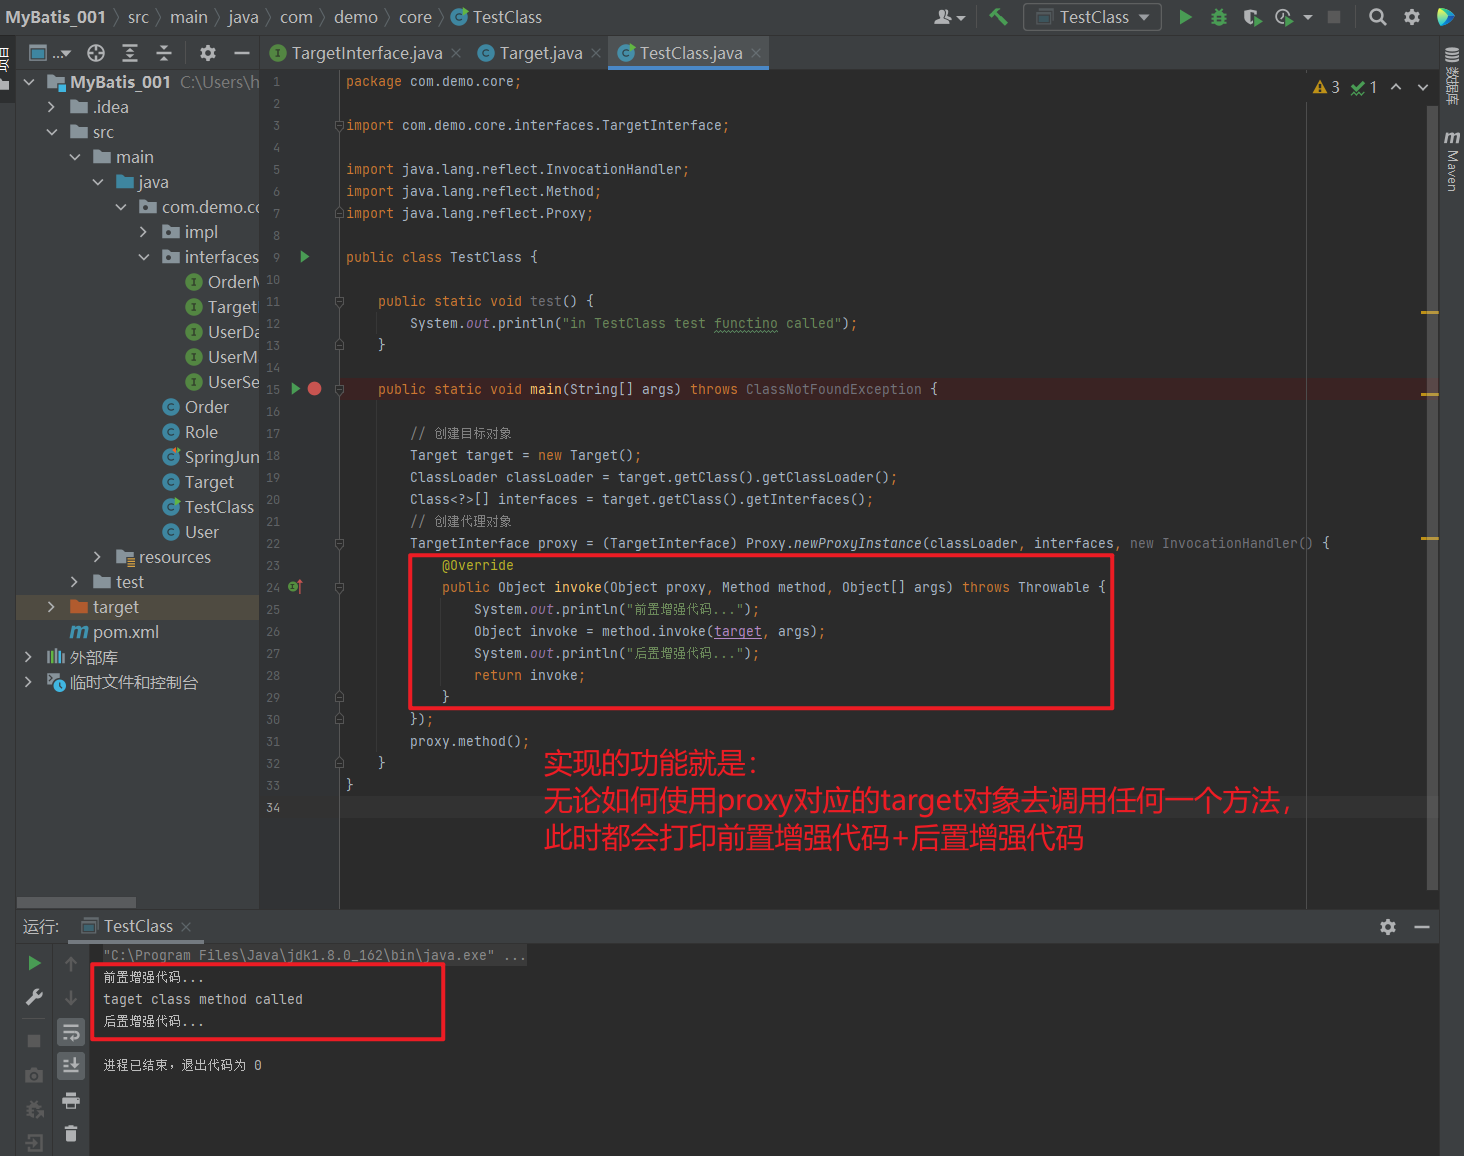Rerun TestClass from the Run panel
The width and height of the screenshot is (1464, 1156).
click(34, 963)
